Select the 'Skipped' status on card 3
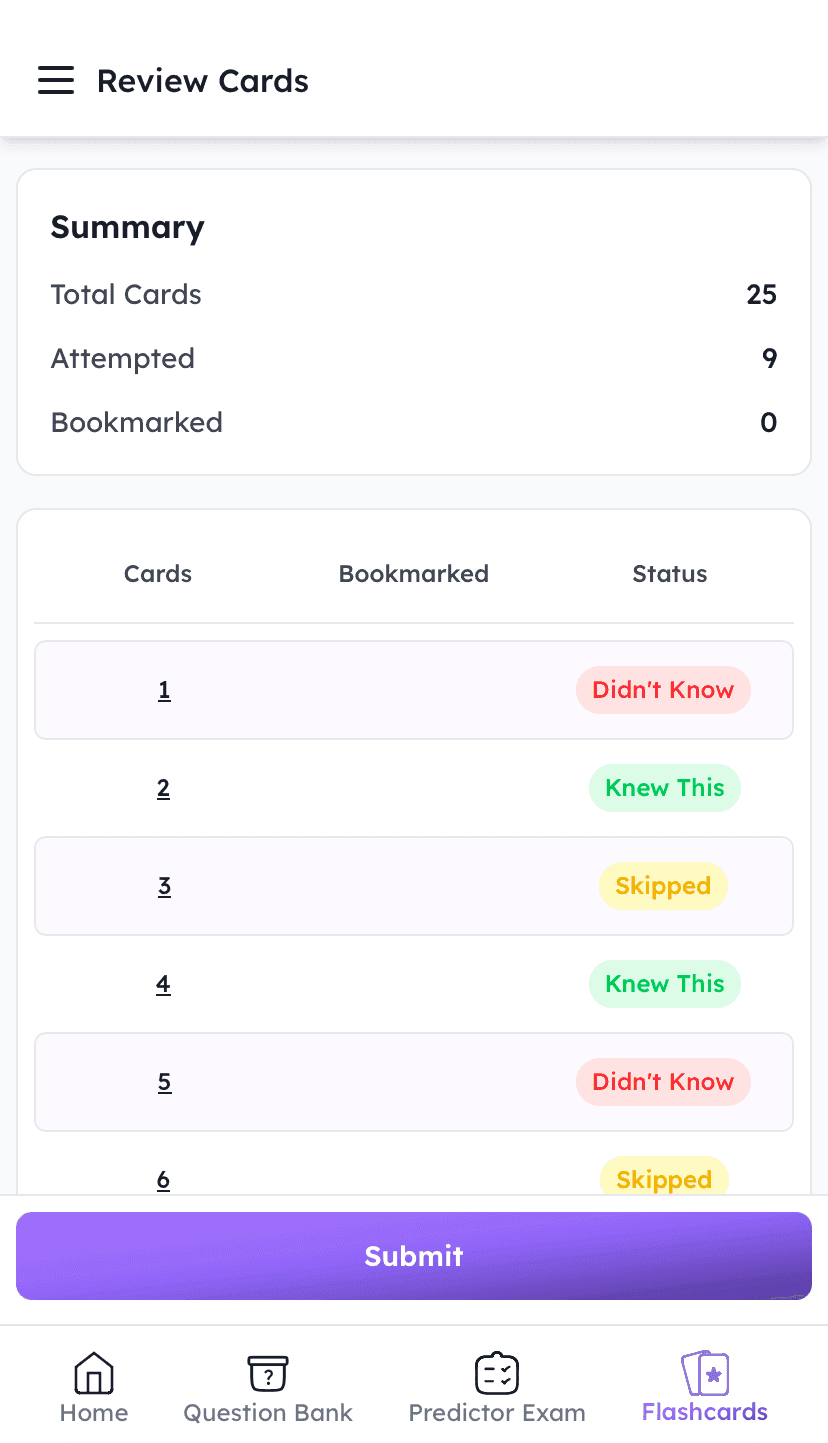Viewport: 828px width, 1443px height. point(663,885)
